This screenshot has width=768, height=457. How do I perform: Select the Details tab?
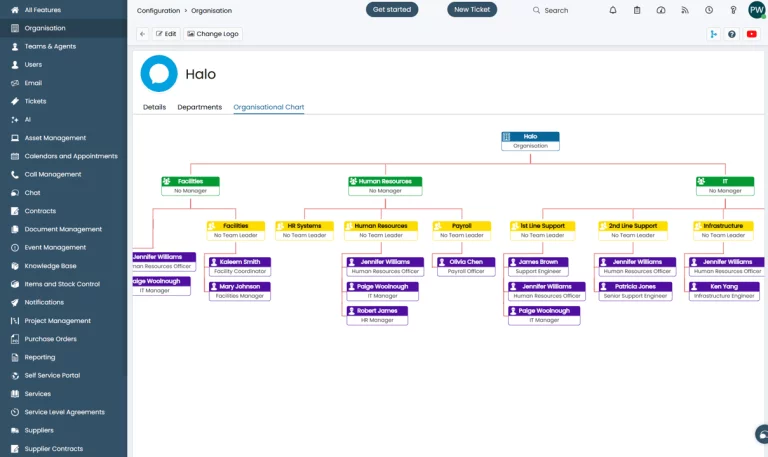click(154, 107)
